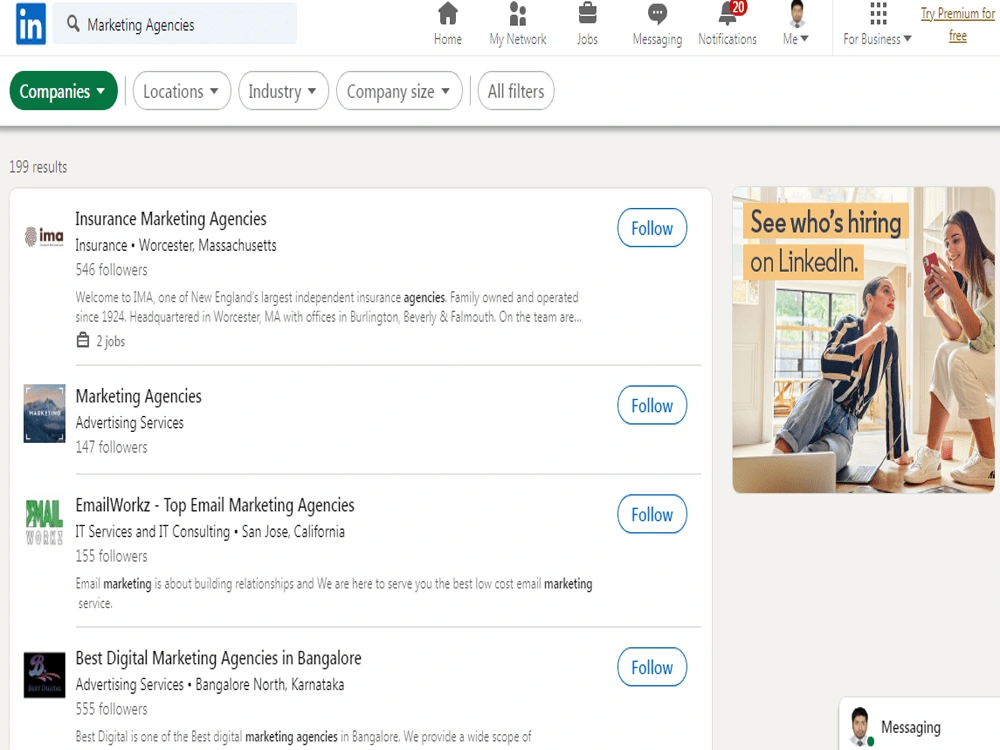Click the EmailWorkz company logo
The height and width of the screenshot is (750, 1000).
pyautogui.click(x=44, y=522)
